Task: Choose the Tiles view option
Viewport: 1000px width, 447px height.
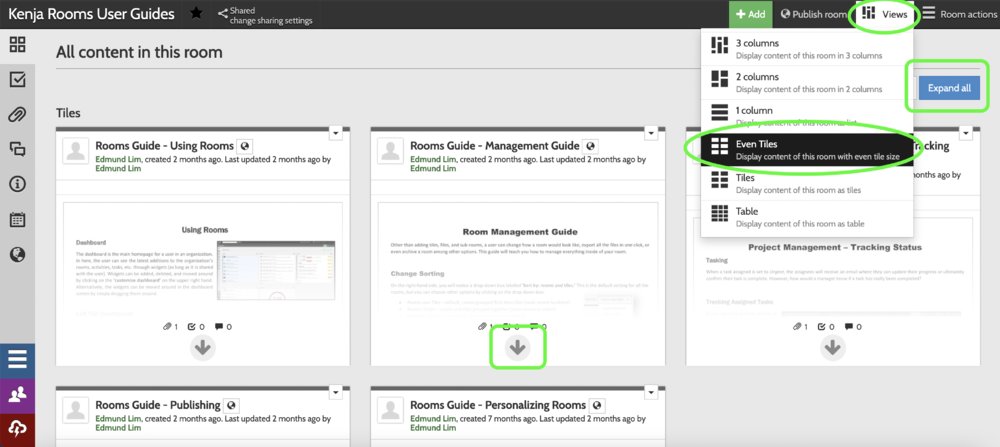Action: coord(807,183)
